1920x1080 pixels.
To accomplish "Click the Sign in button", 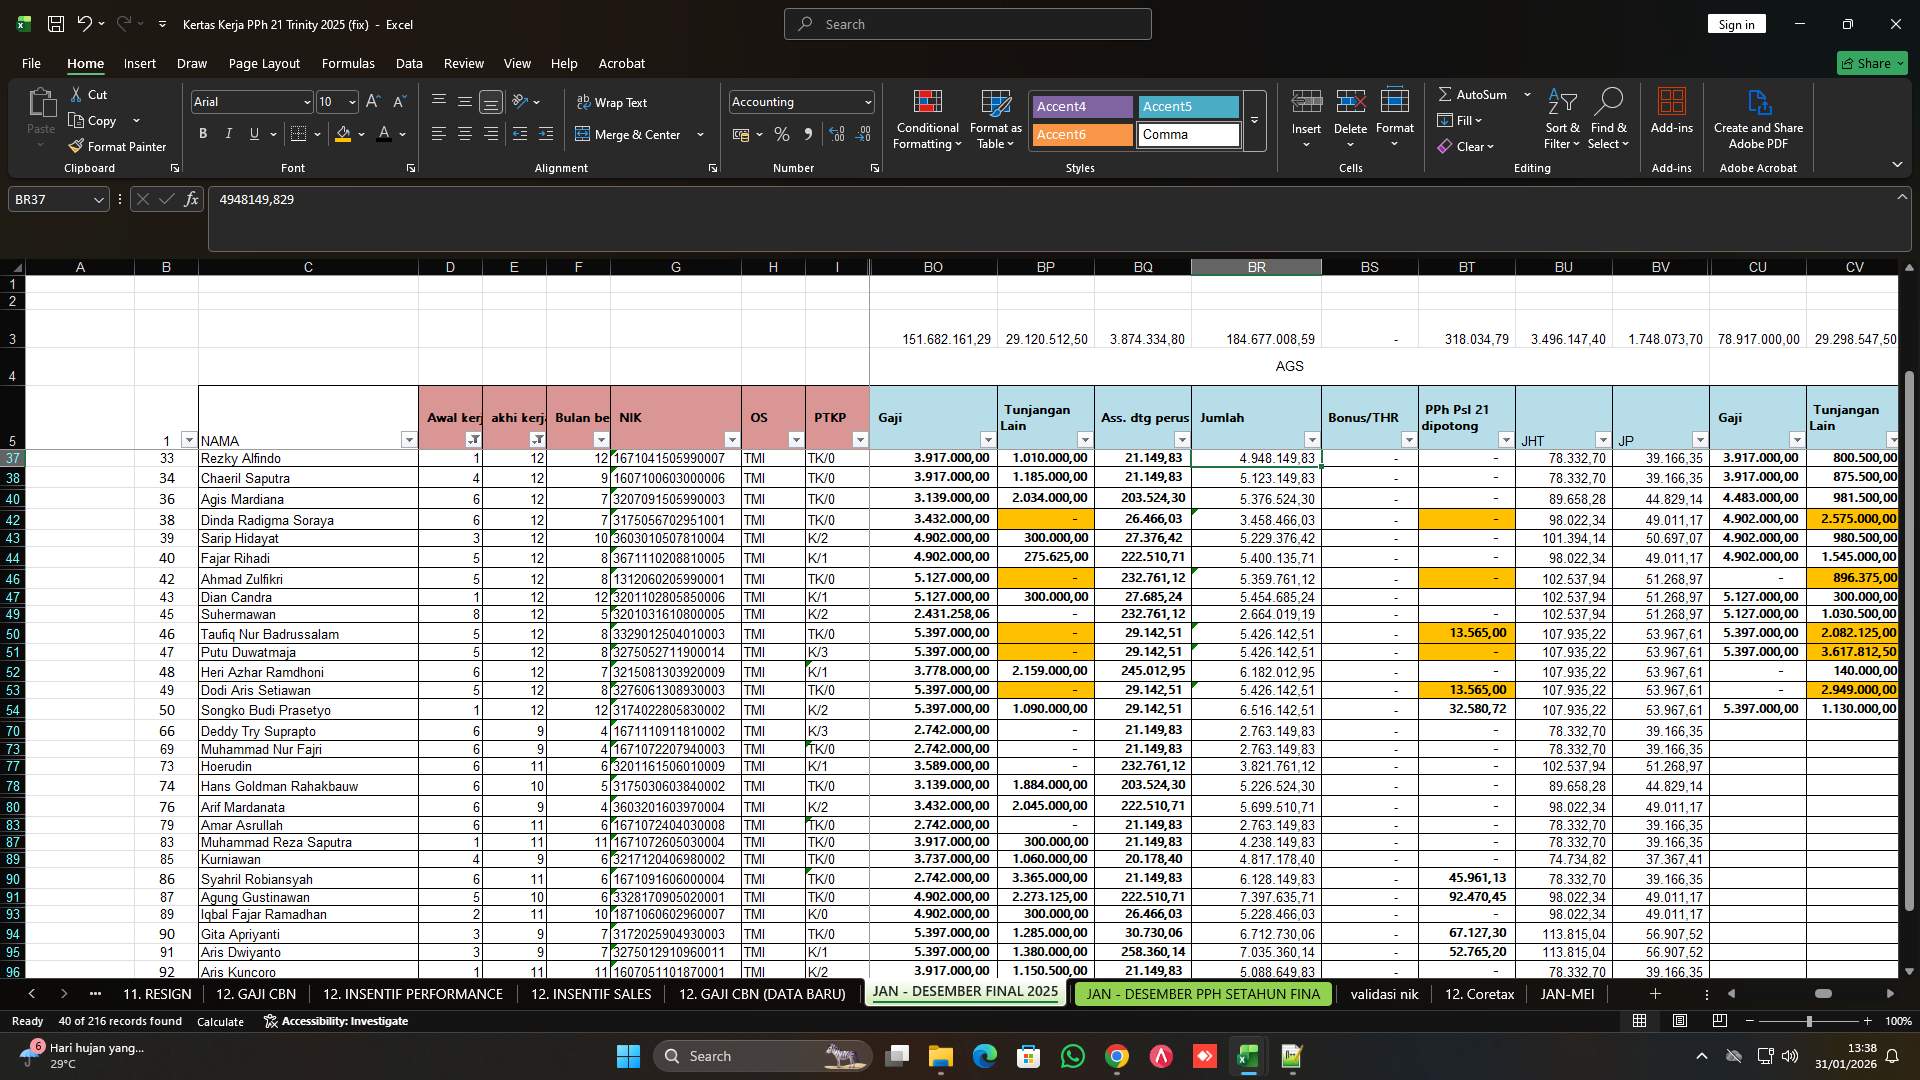I will click(x=1736, y=23).
